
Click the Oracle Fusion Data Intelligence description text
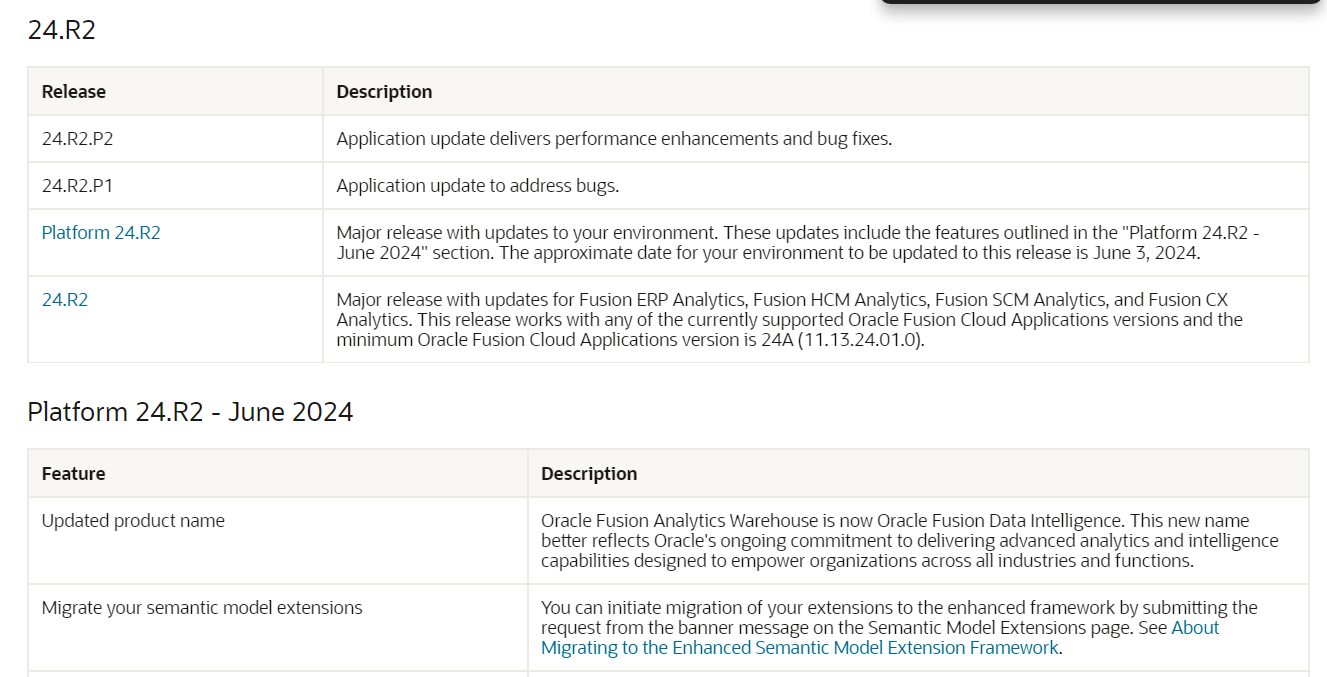[x=909, y=541]
